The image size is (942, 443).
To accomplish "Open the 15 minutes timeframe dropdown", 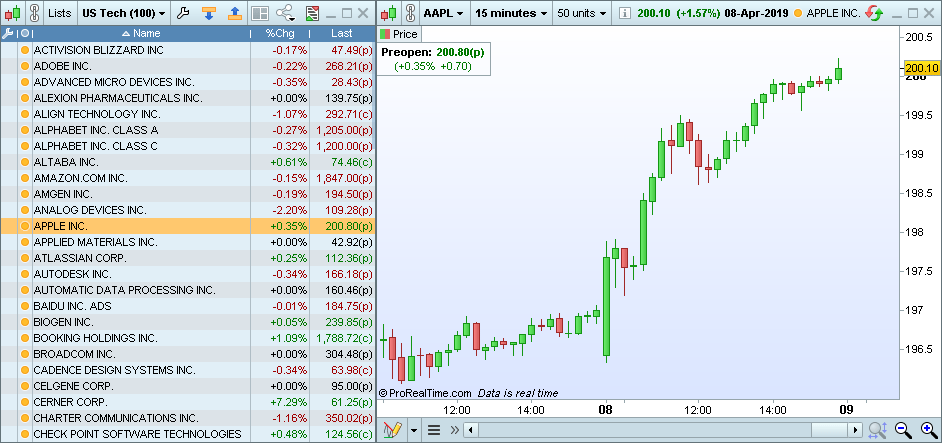I will click(x=510, y=14).
